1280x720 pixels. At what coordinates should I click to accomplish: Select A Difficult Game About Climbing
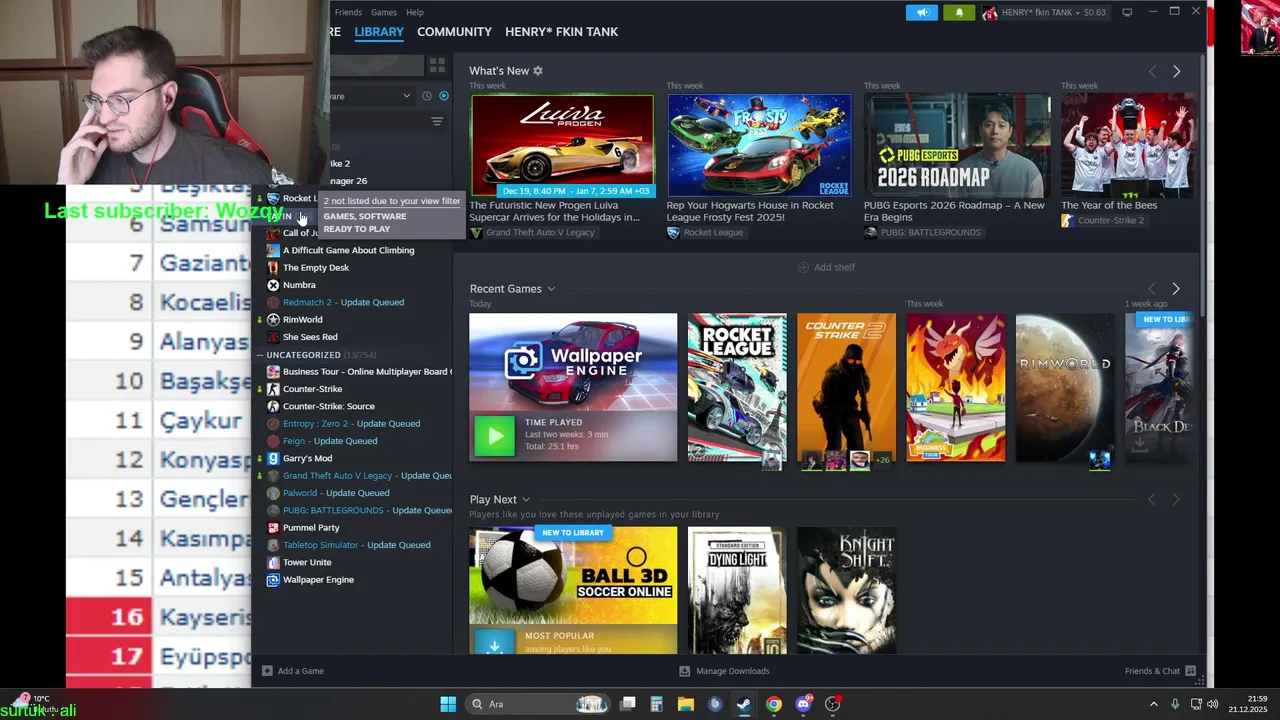[348, 250]
